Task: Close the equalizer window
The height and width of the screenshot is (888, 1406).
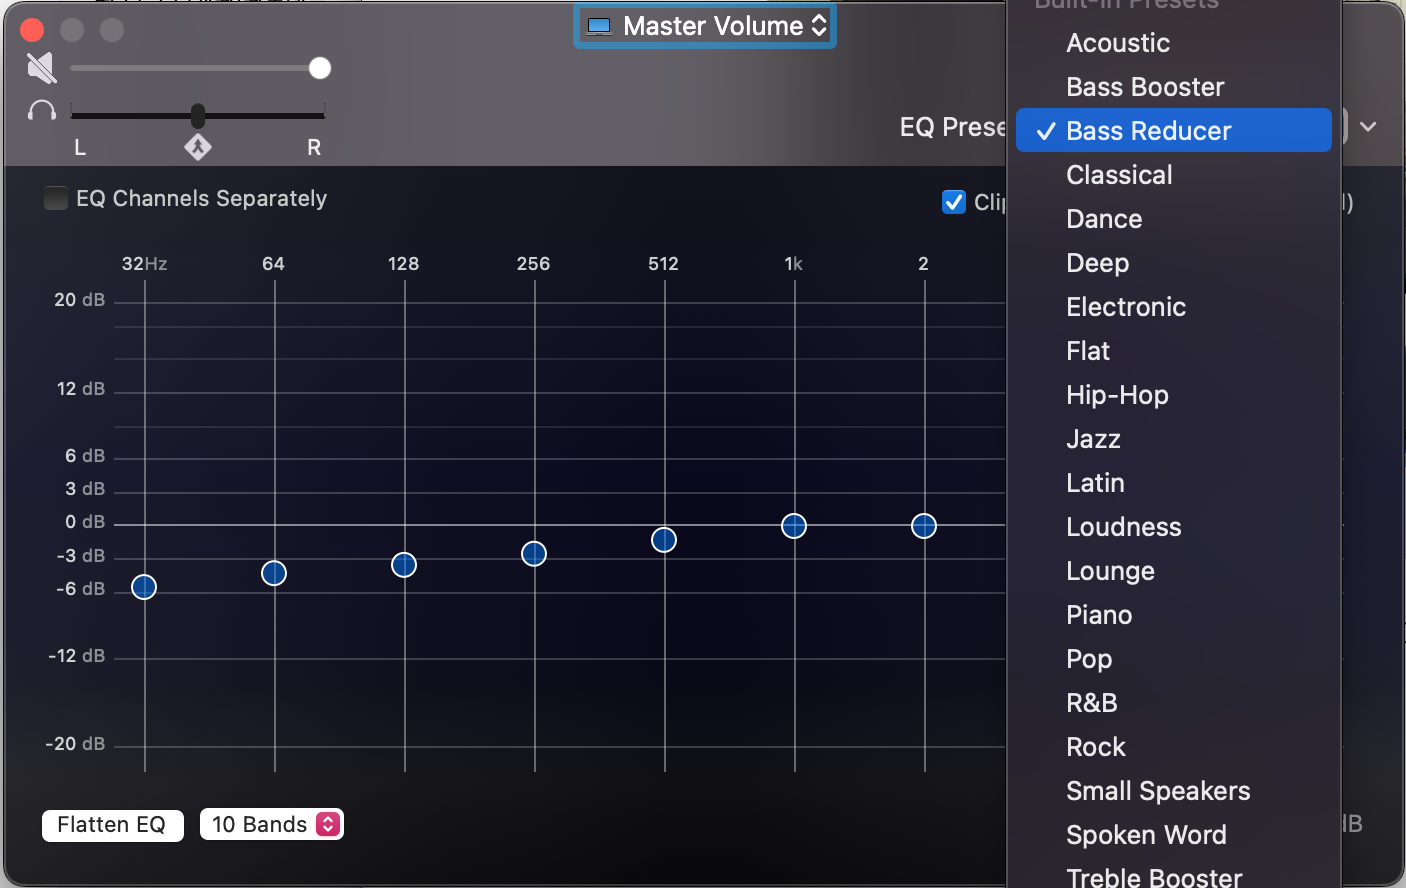Action: point(32,29)
